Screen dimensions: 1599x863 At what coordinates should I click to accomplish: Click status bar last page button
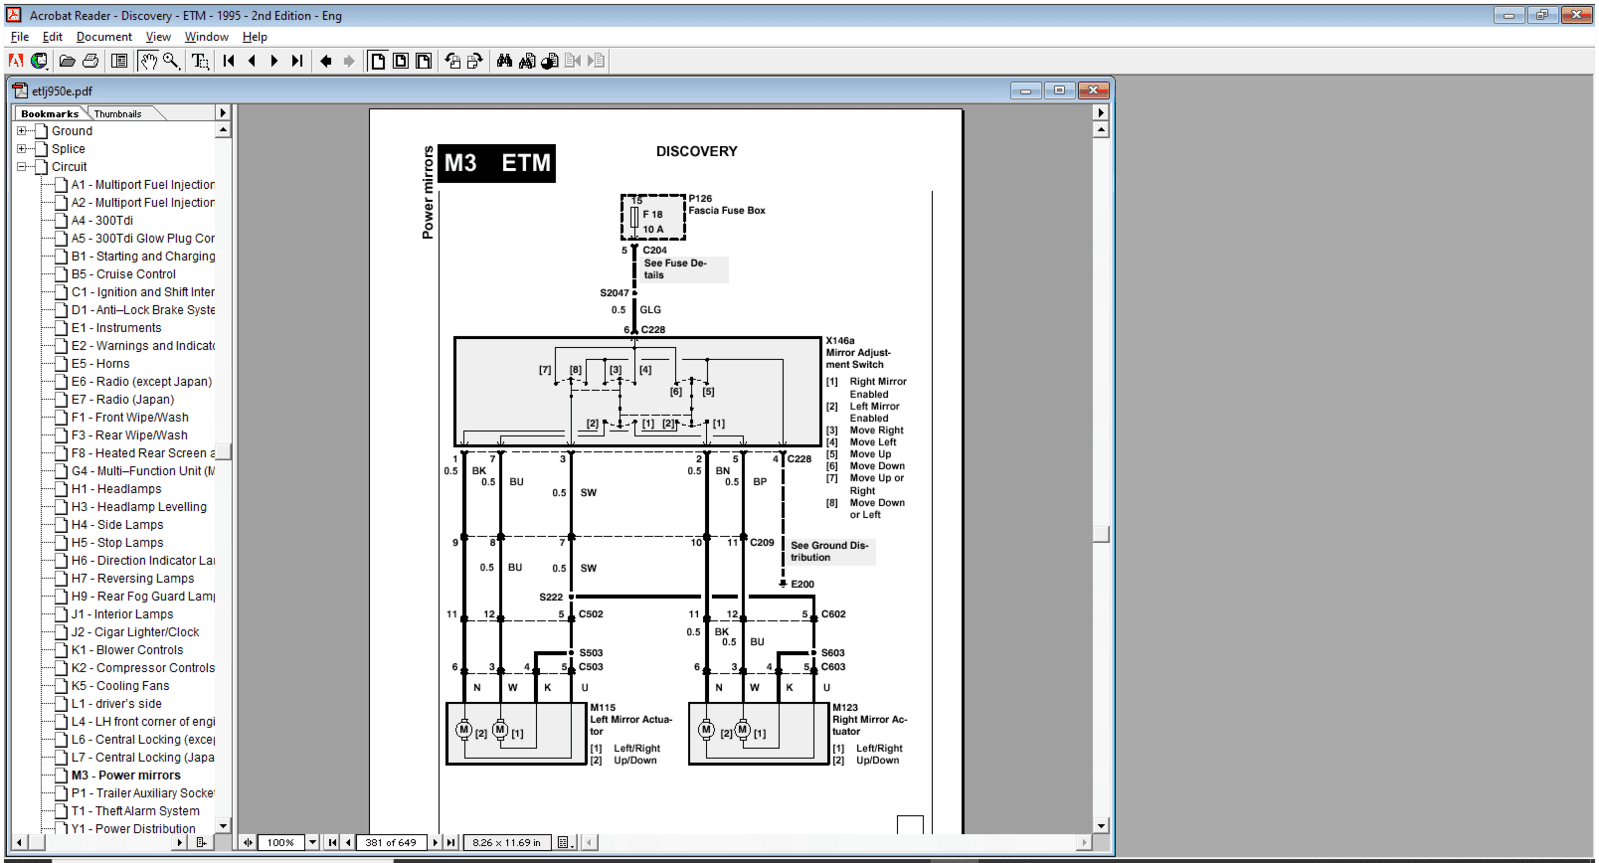point(451,842)
